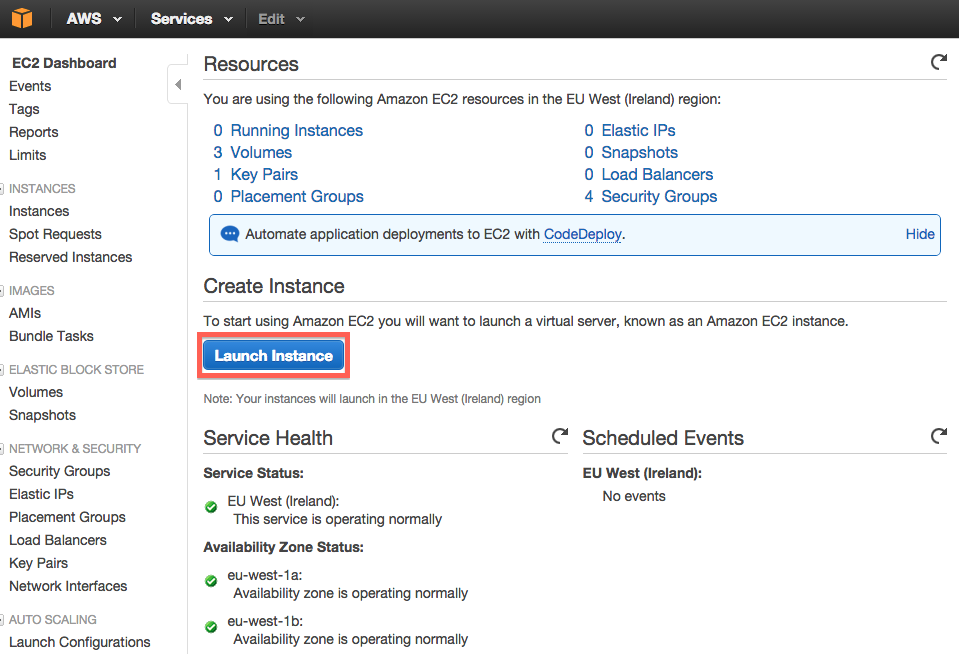Collapse the ELASTIC BLOCK STORE section
Viewport: 959px width, 654px height.
(2, 370)
